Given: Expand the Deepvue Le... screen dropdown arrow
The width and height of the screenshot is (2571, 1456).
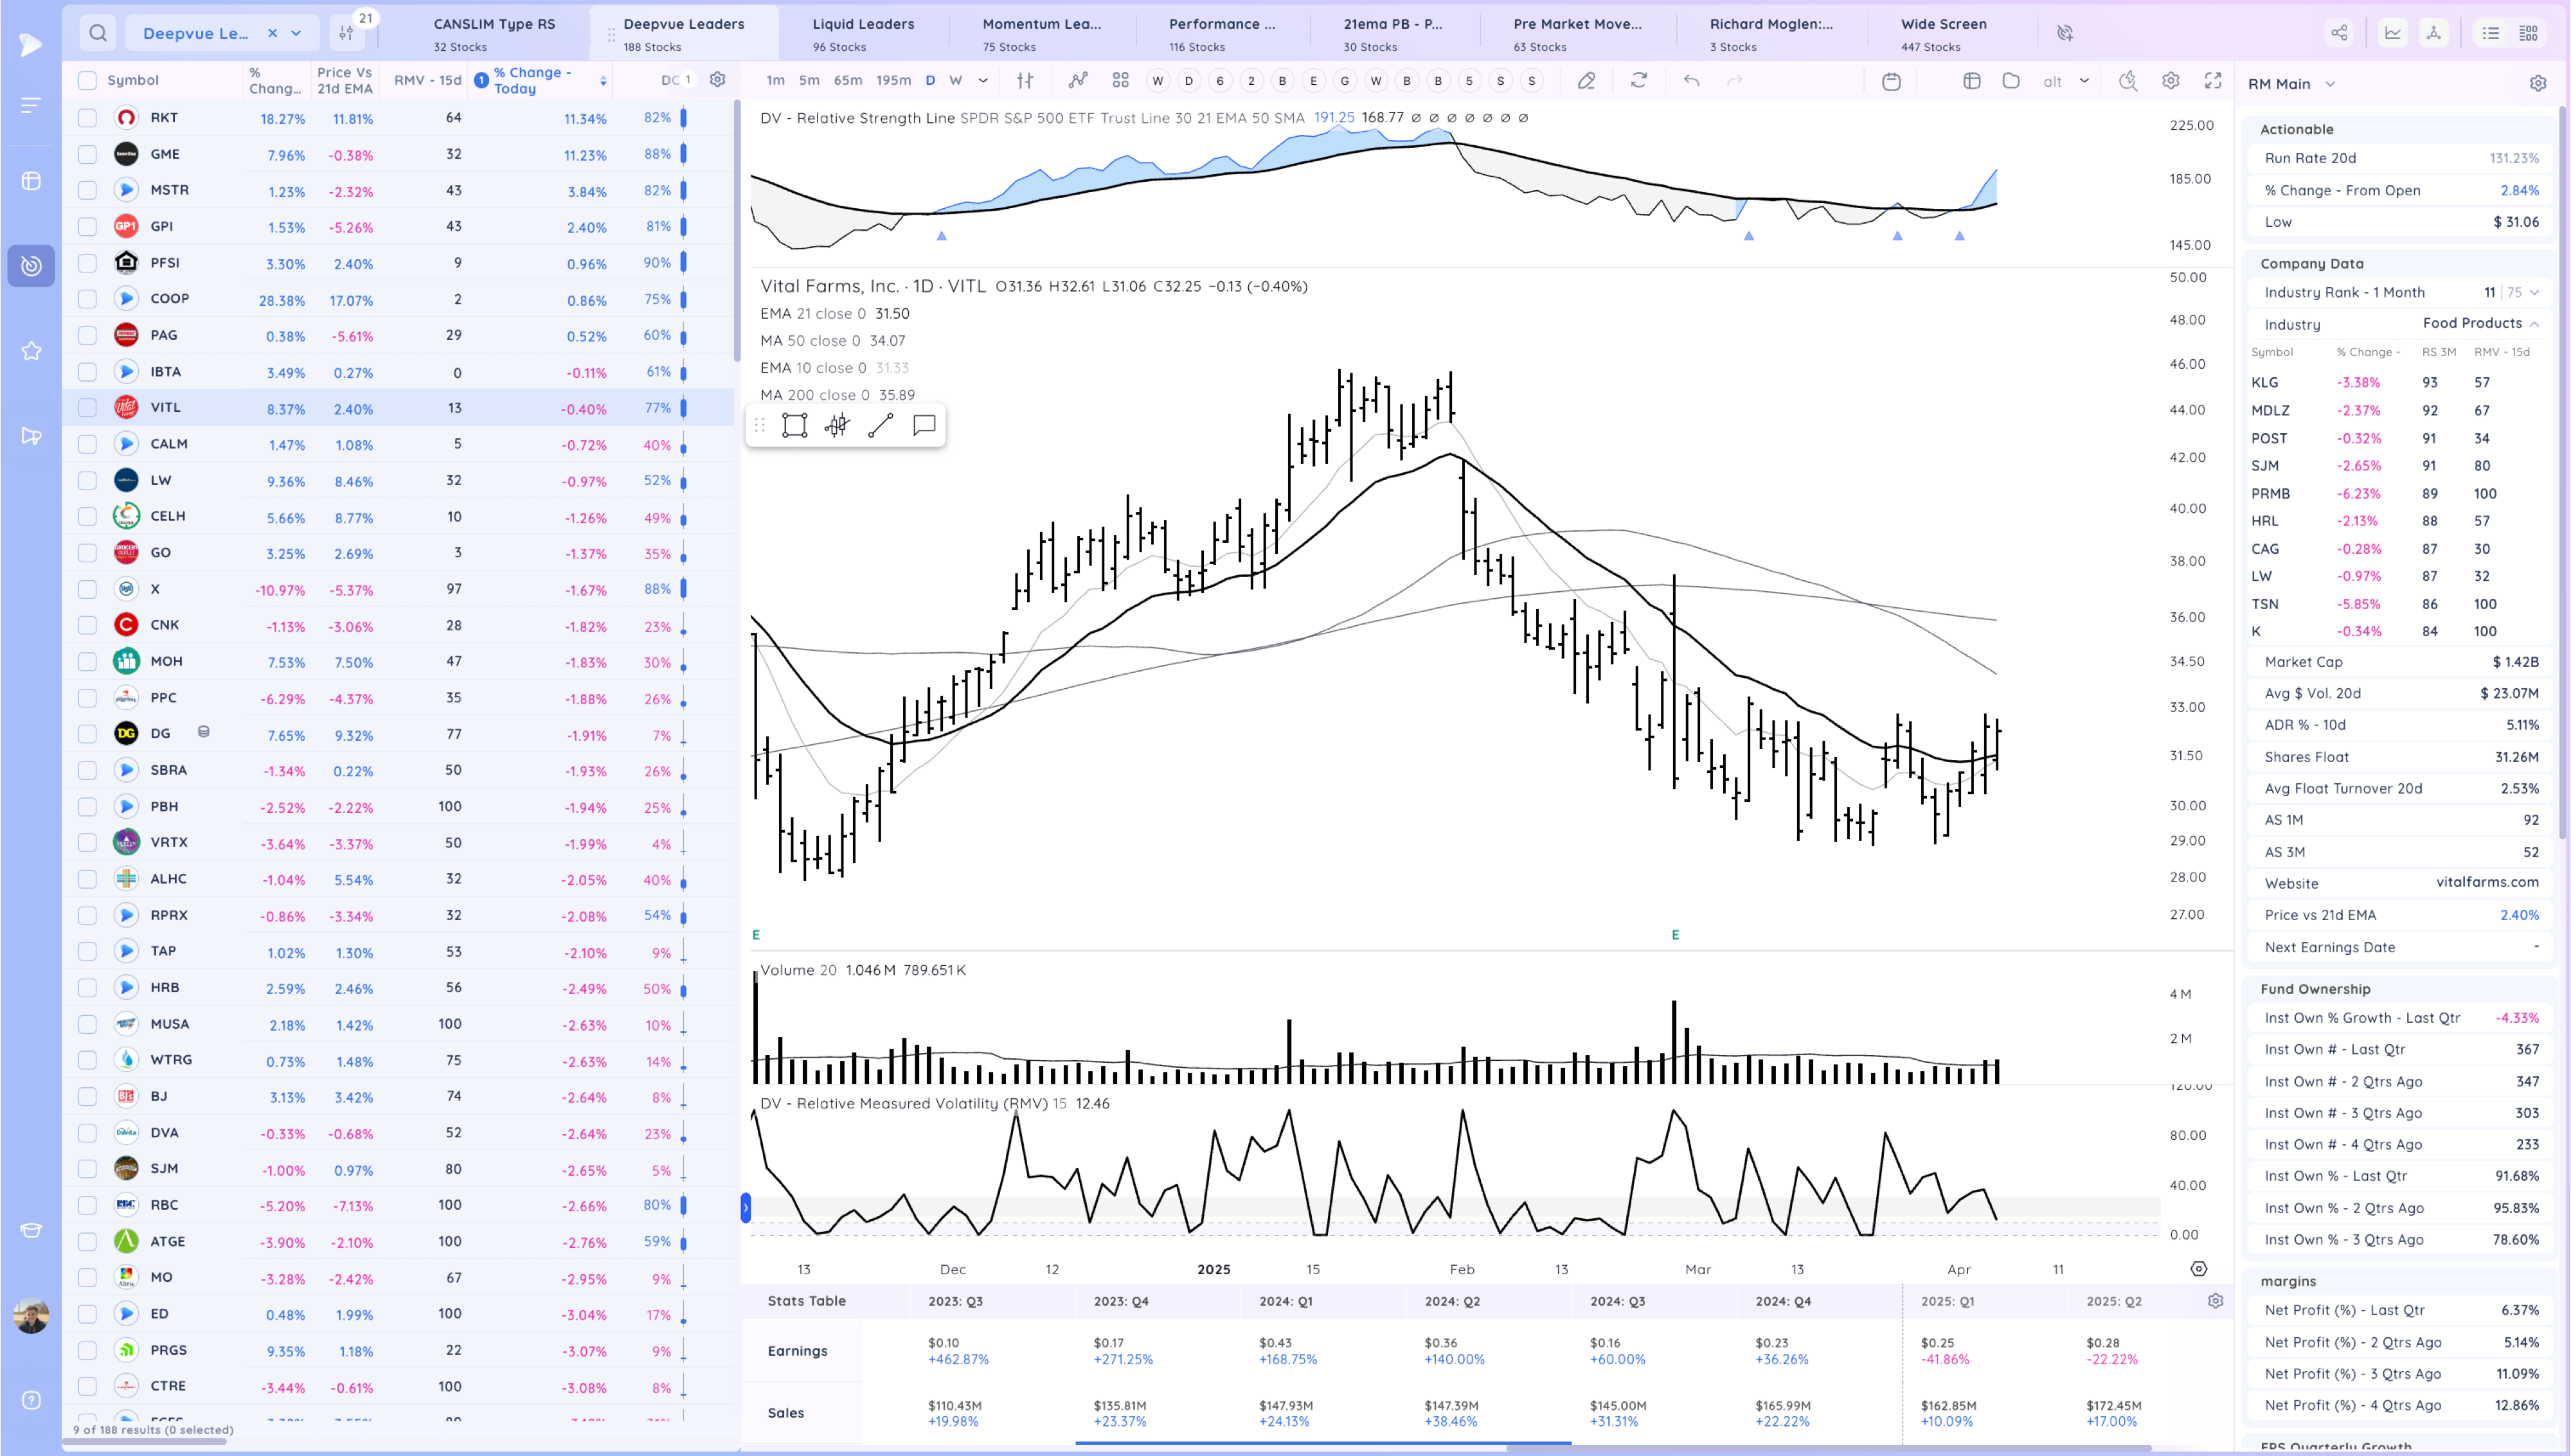Looking at the screenshot, I should (296, 33).
